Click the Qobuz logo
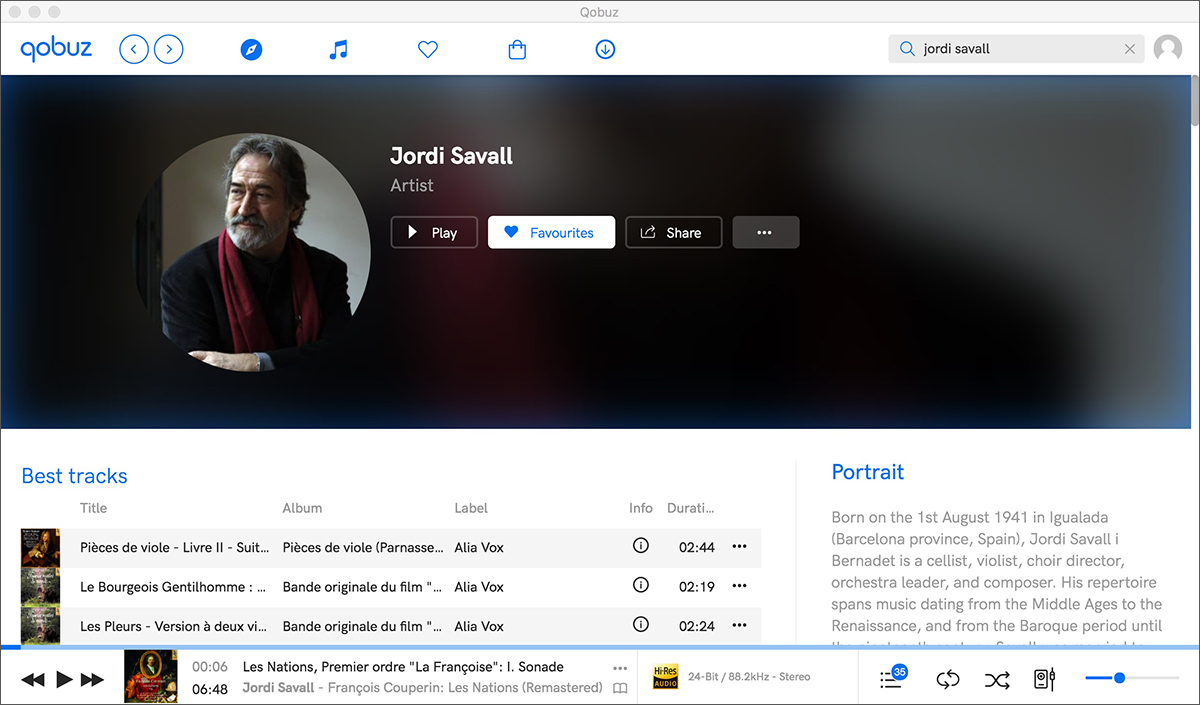The image size is (1200, 705). (56, 49)
